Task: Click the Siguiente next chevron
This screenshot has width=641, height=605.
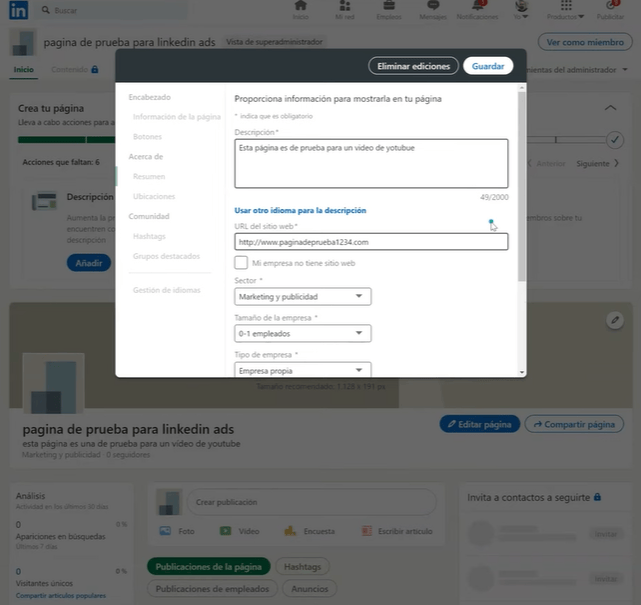Action: (x=616, y=163)
